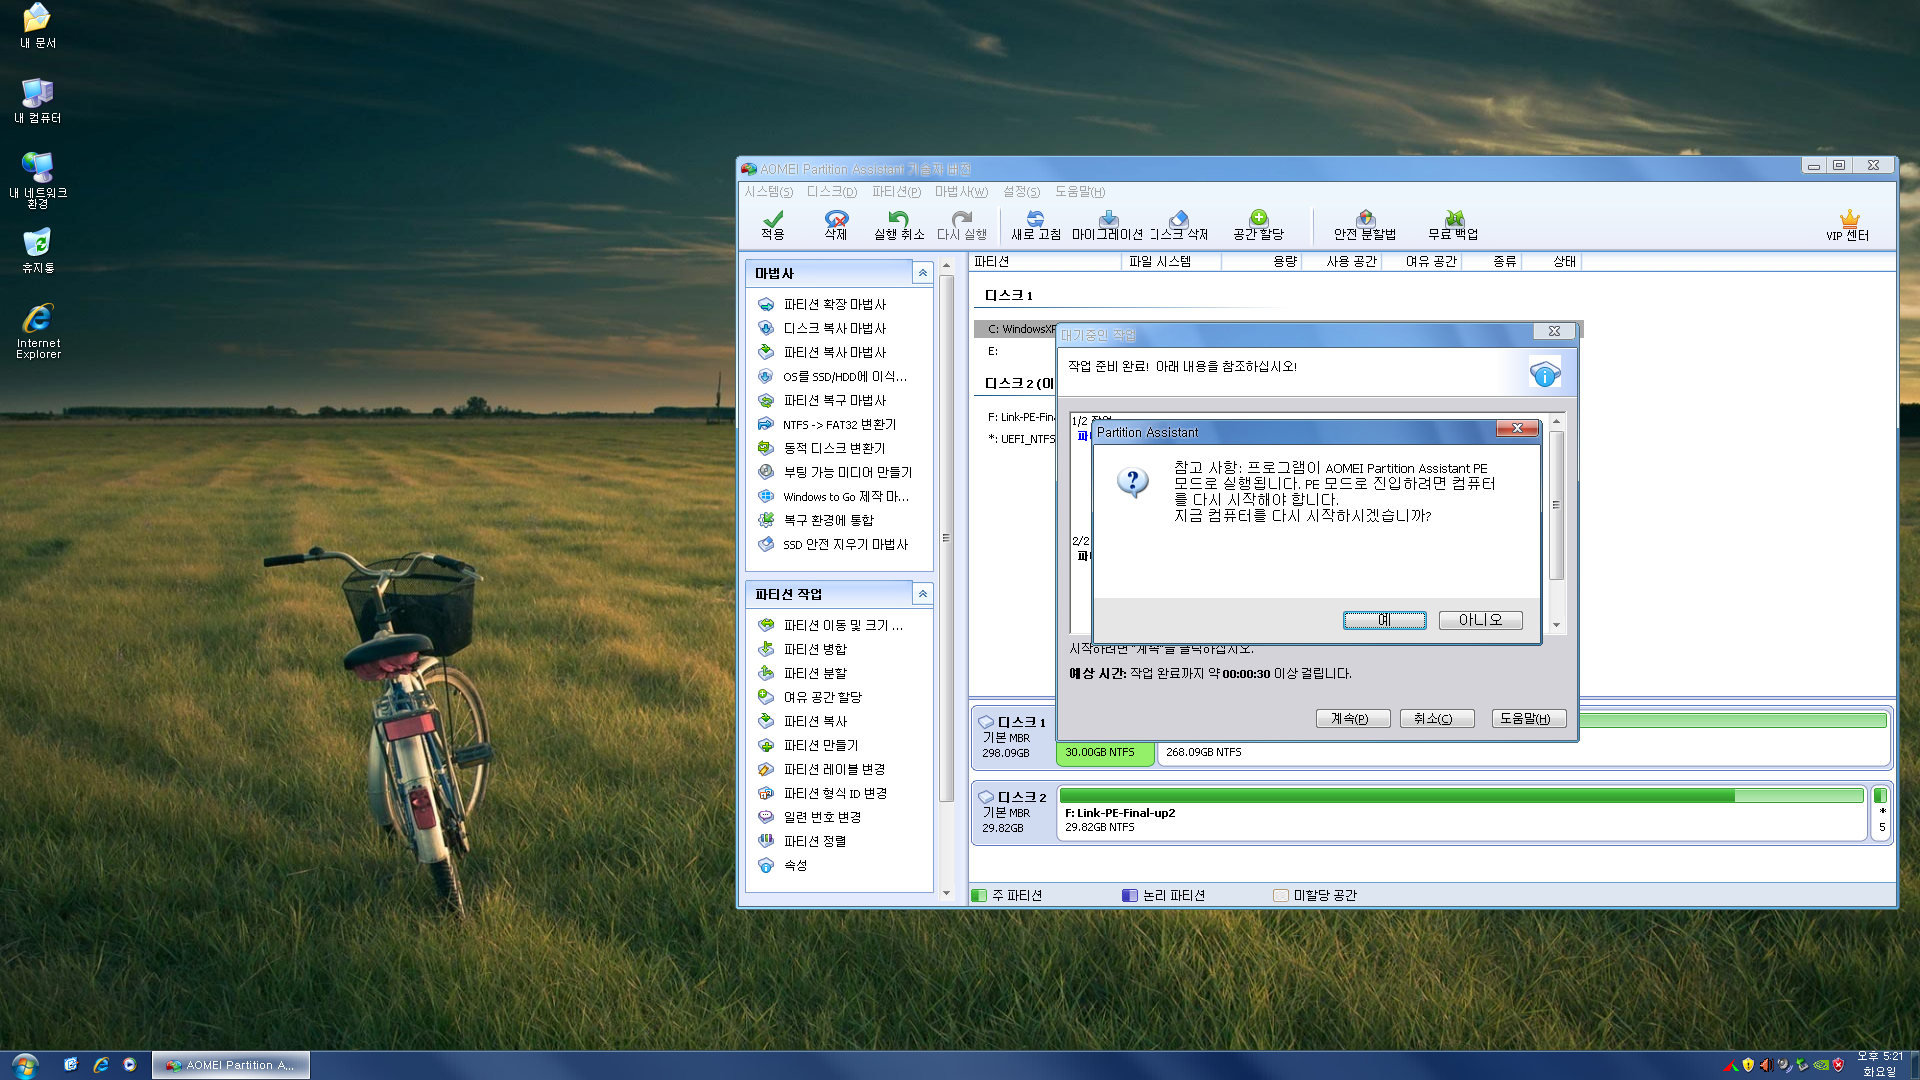1920x1080 pixels.
Task: Decline restart with 아니오 button
Action: tap(1480, 620)
